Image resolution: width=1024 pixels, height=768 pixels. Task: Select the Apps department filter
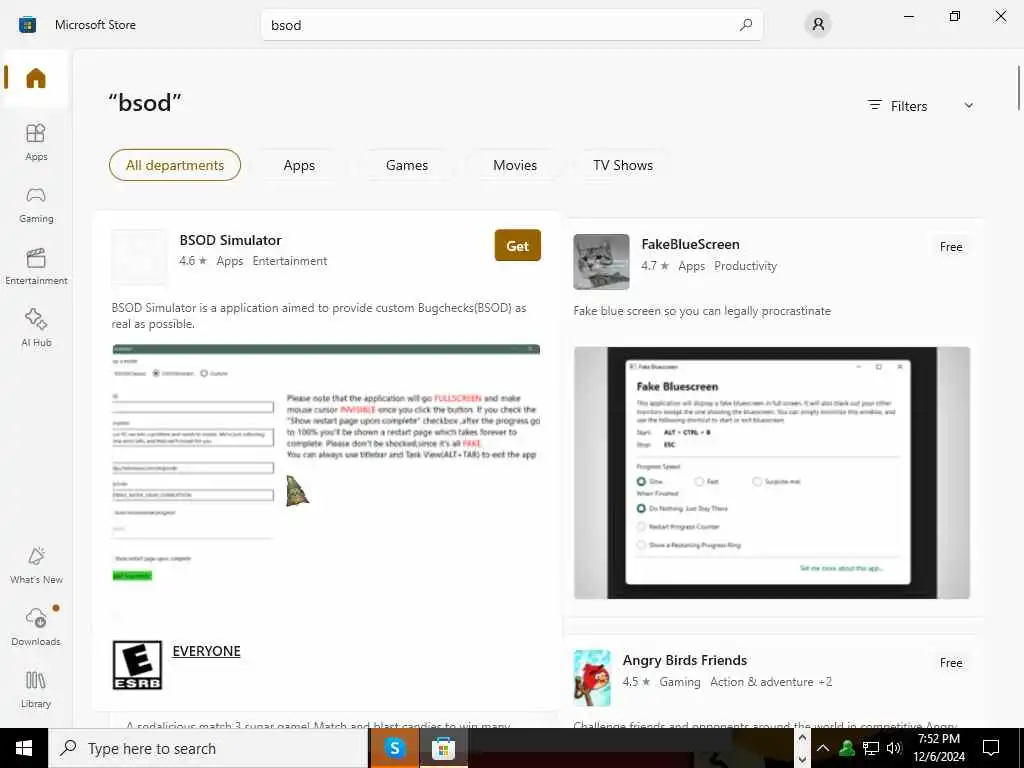coord(299,165)
